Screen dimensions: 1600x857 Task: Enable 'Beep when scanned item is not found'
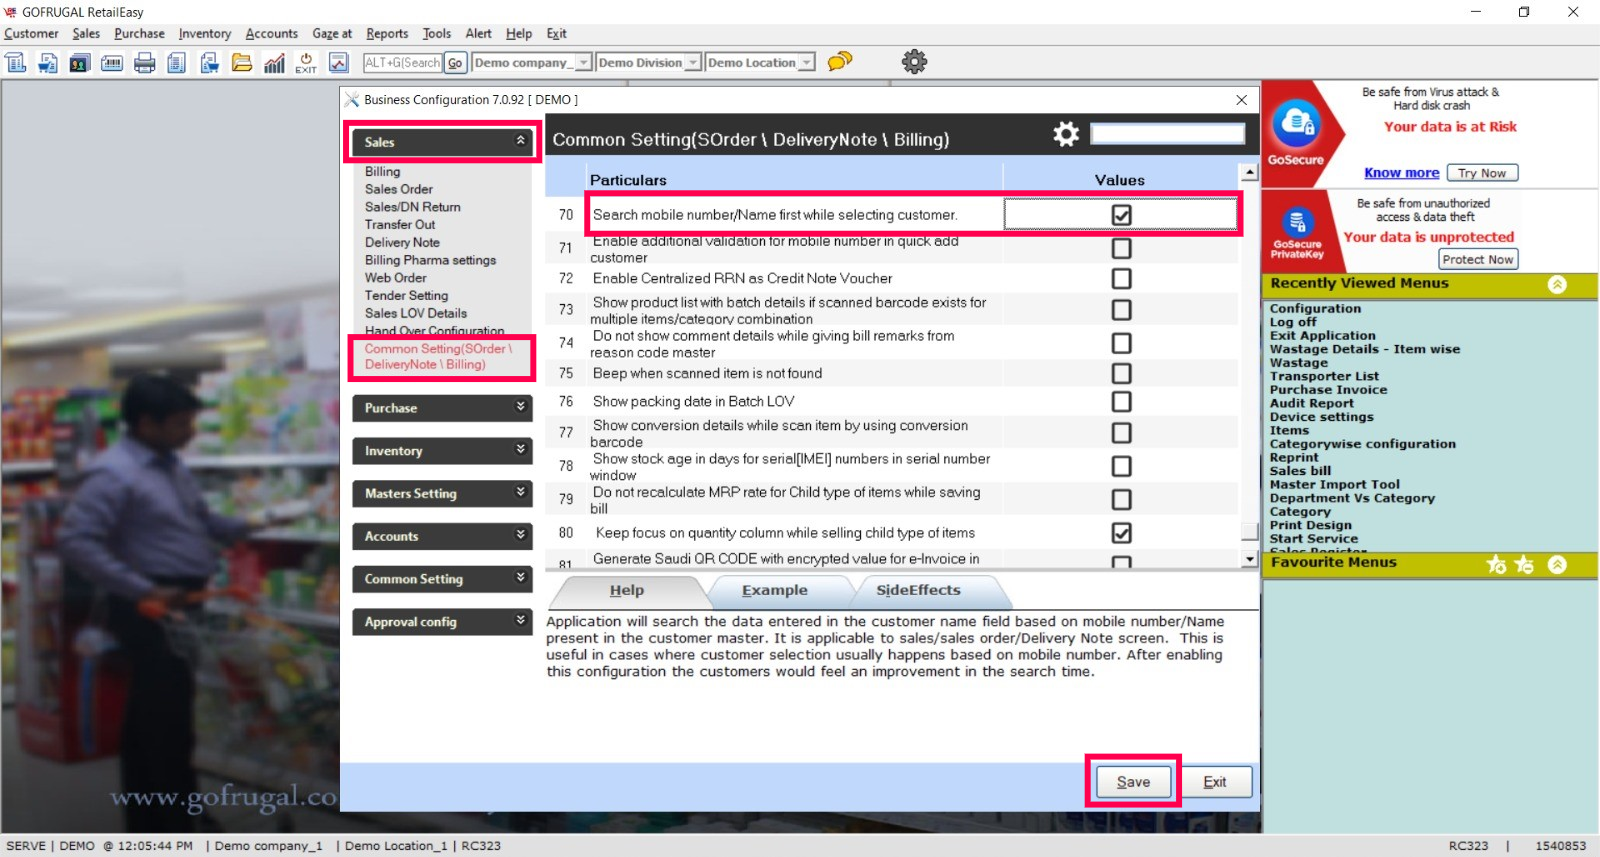(1121, 373)
